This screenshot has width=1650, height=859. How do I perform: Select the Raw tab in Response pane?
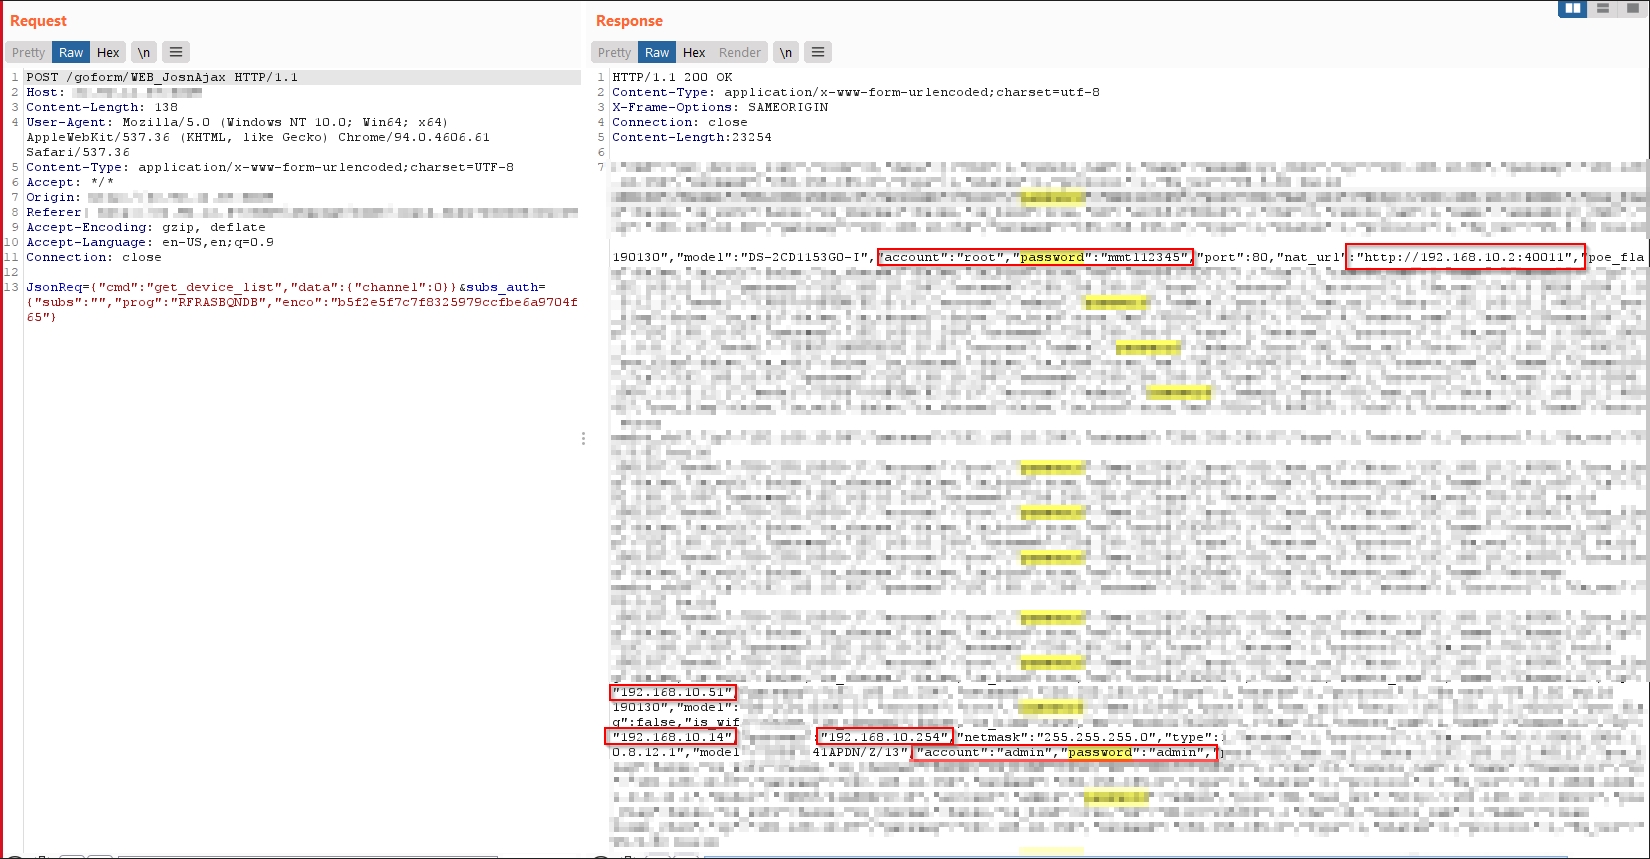(x=657, y=52)
